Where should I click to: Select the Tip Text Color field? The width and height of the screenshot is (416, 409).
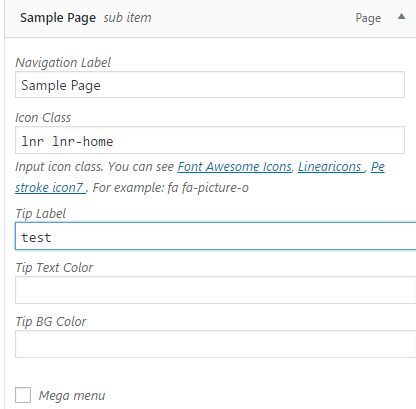point(216,290)
